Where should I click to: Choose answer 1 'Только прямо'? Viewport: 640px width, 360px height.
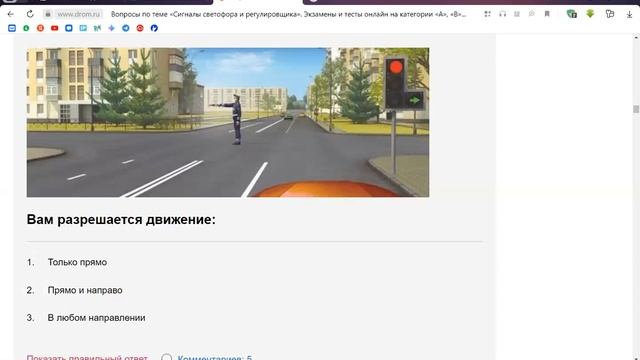point(77,262)
